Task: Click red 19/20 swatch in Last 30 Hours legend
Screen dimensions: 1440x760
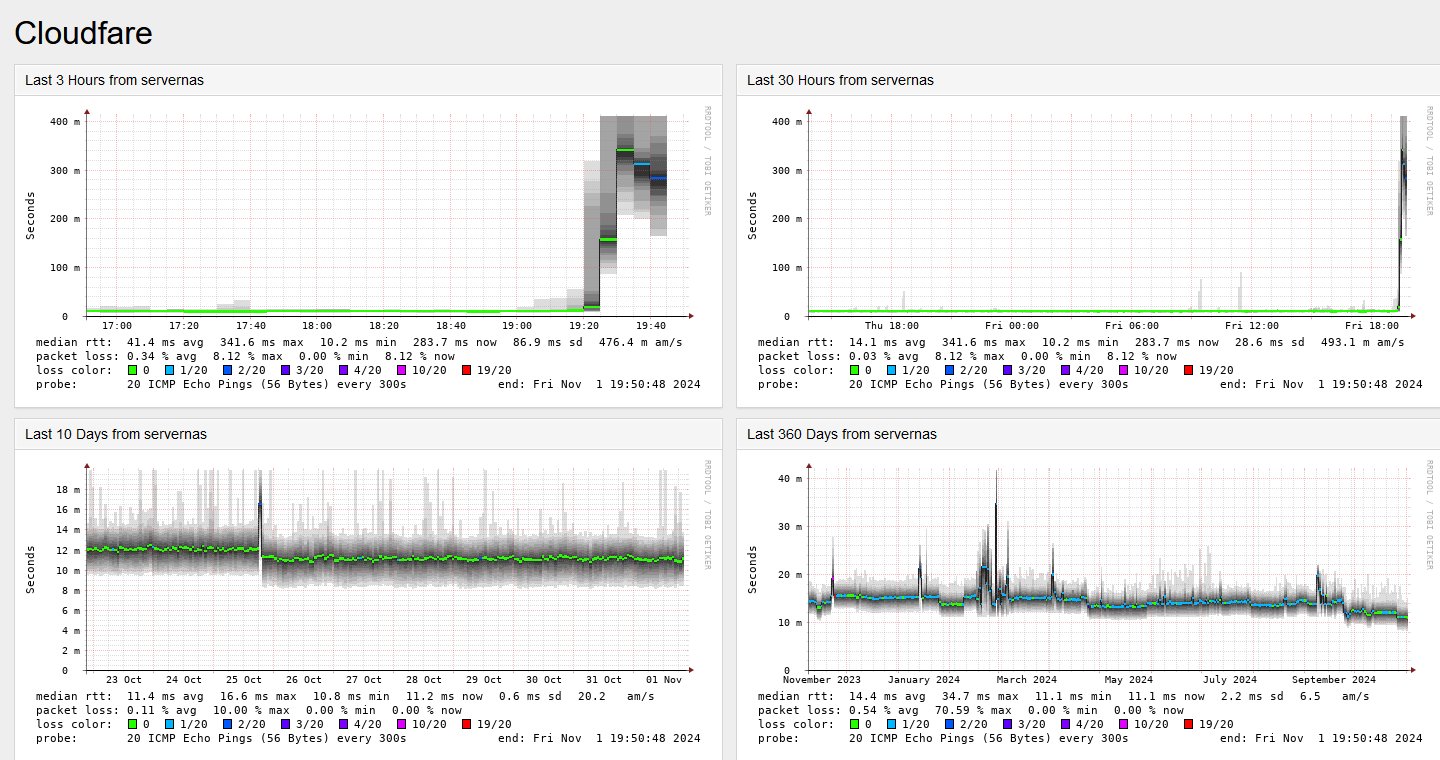Action: [1189, 370]
